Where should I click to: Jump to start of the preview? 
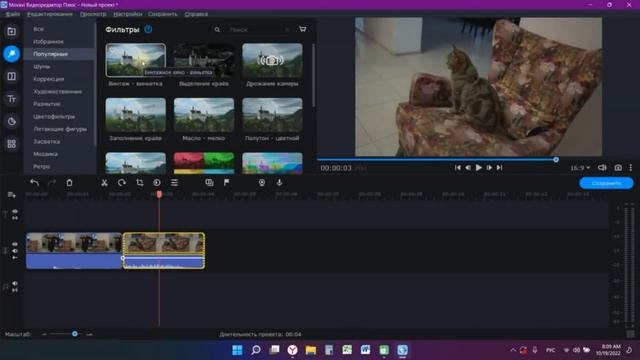(458, 168)
